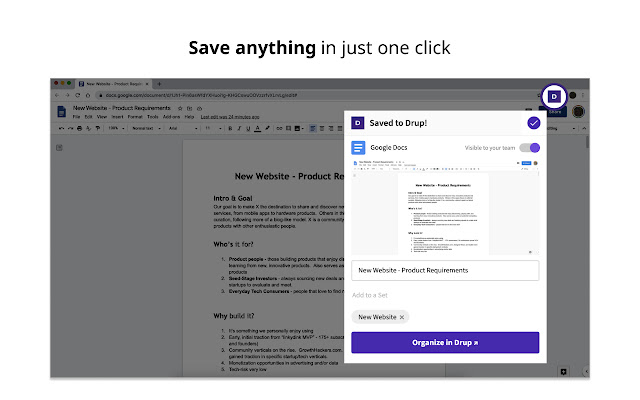Viewport: 640px width, 400px height.
Task: Click the document outline icon
Action: coord(59,148)
